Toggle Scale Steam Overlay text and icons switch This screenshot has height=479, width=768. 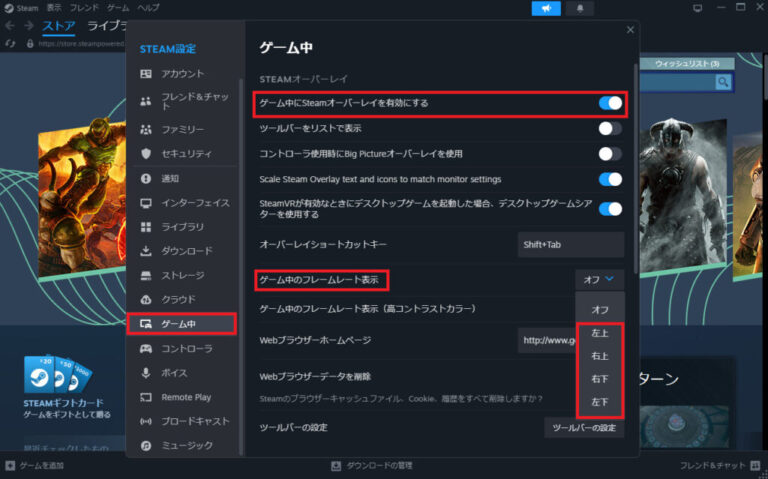(610, 179)
